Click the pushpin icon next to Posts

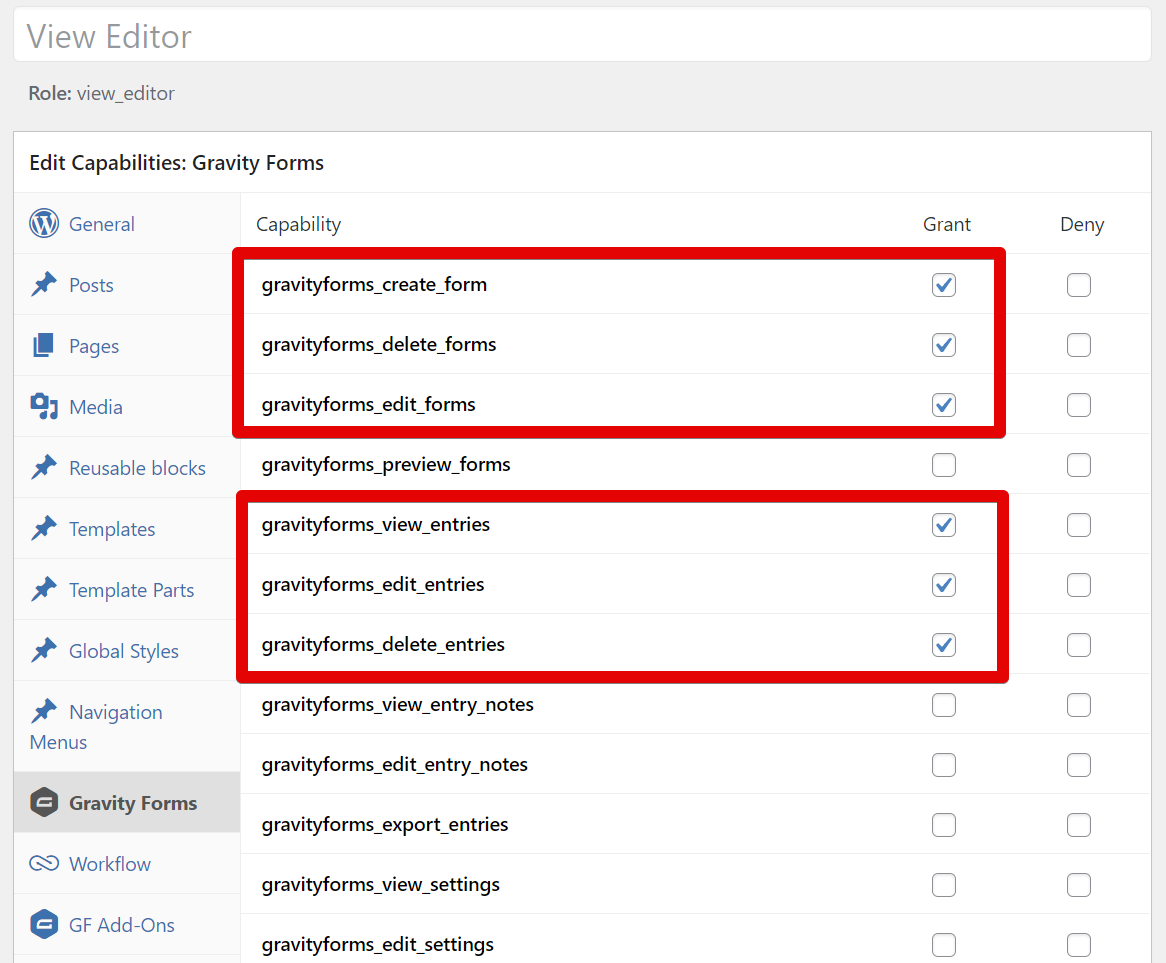click(x=44, y=285)
